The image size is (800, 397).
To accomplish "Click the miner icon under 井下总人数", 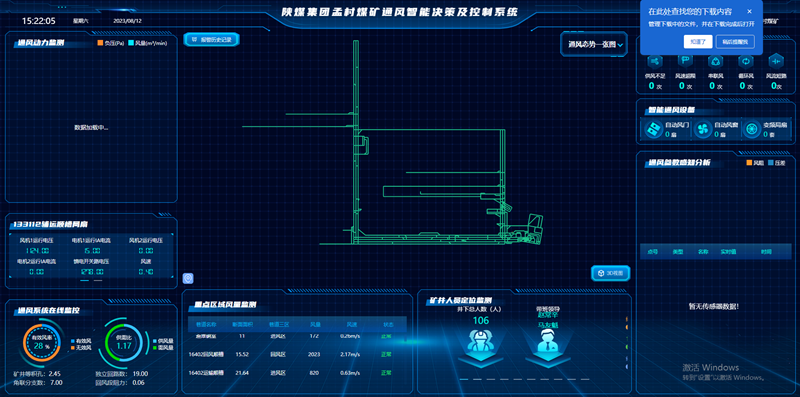I will [x=481, y=340].
